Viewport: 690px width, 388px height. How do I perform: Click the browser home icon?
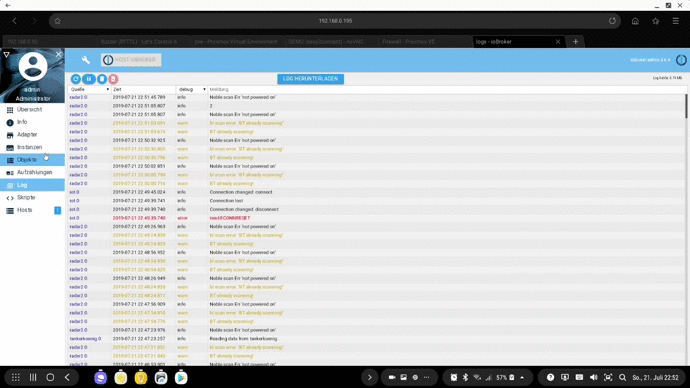coord(635,21)
